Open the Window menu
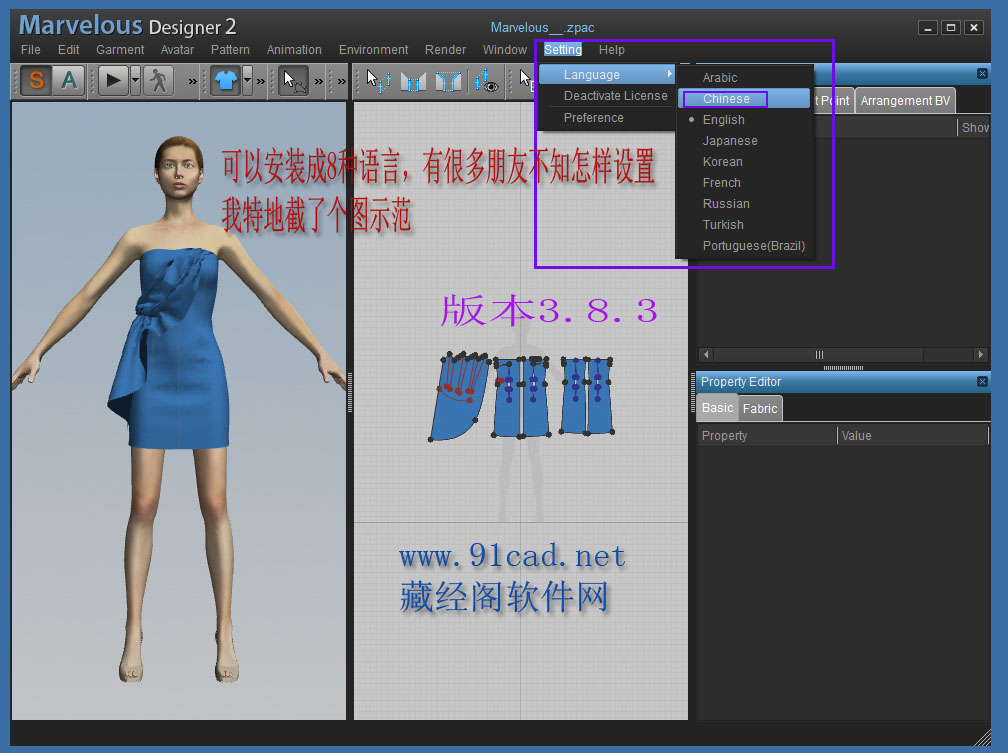Screen dimensions: 1008x753 click(504, 50)
